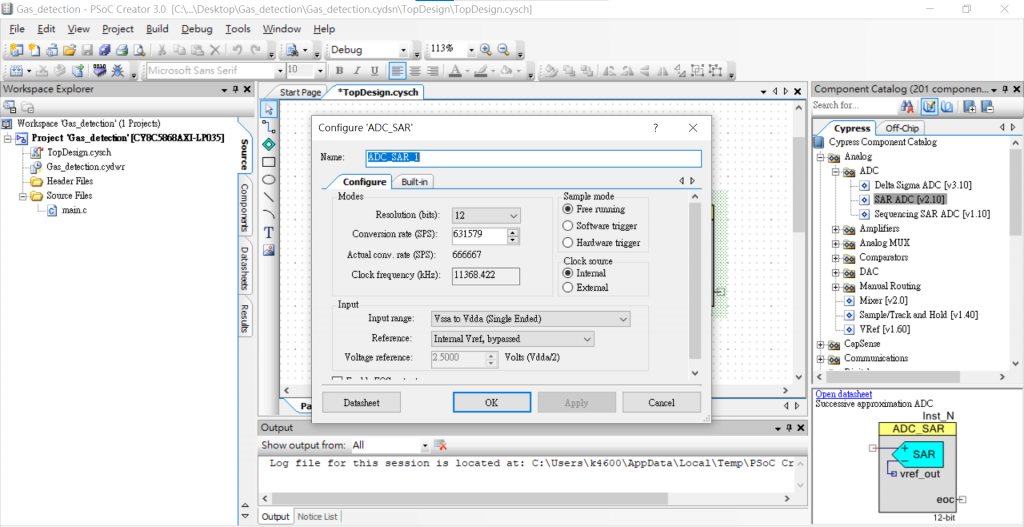Expand the Amplifiers catalog node
The height and width of the screenshot is (527, 1024).
pyautogui.click(x=835, y=229)
